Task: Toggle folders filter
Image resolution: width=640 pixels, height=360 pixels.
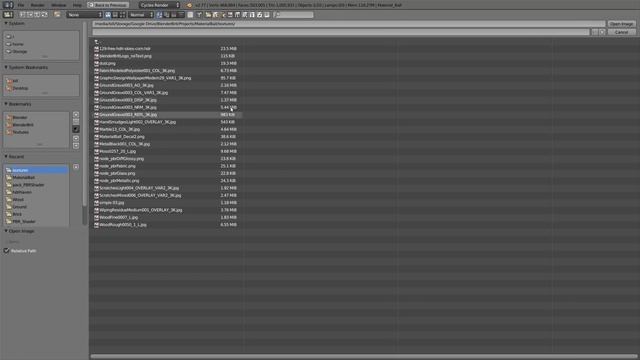Action: coord(208,15)
